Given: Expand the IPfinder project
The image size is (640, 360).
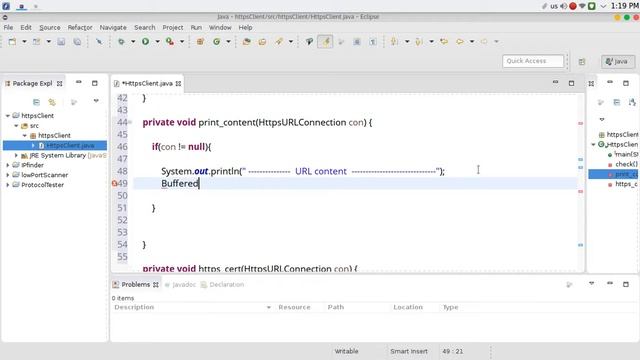Looking at the screenshot, I should click(8, 165).
